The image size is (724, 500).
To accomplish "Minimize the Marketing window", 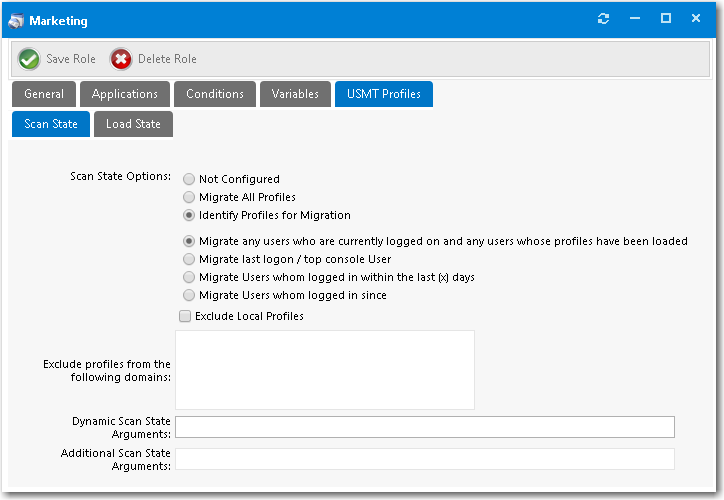I will (x=635, y=19).
